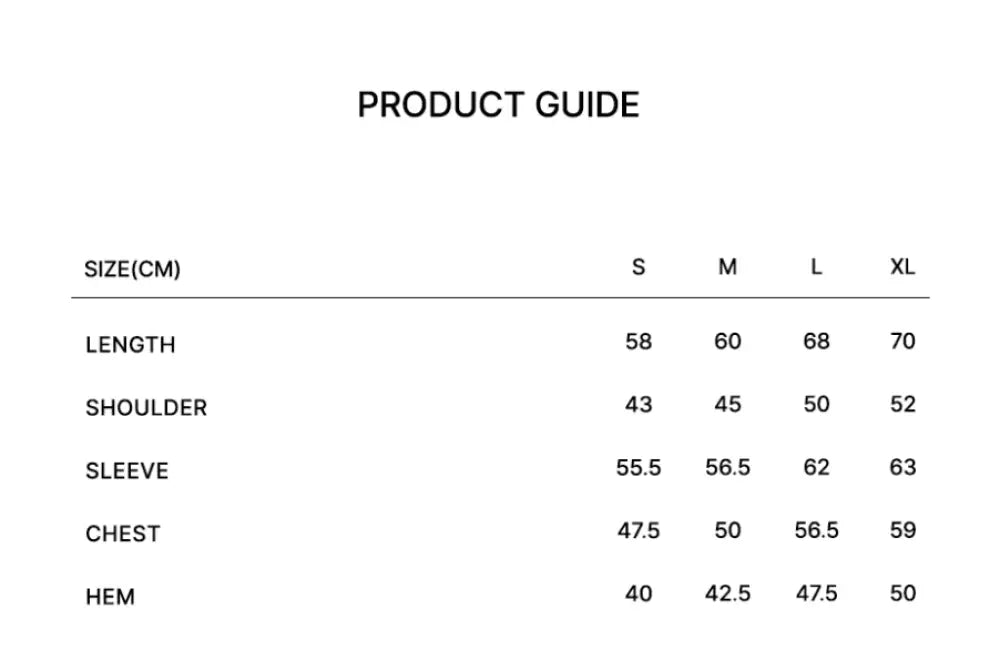Click the SLEEVE row label
The image size is (1000, 660).
[x=127, y=471]
